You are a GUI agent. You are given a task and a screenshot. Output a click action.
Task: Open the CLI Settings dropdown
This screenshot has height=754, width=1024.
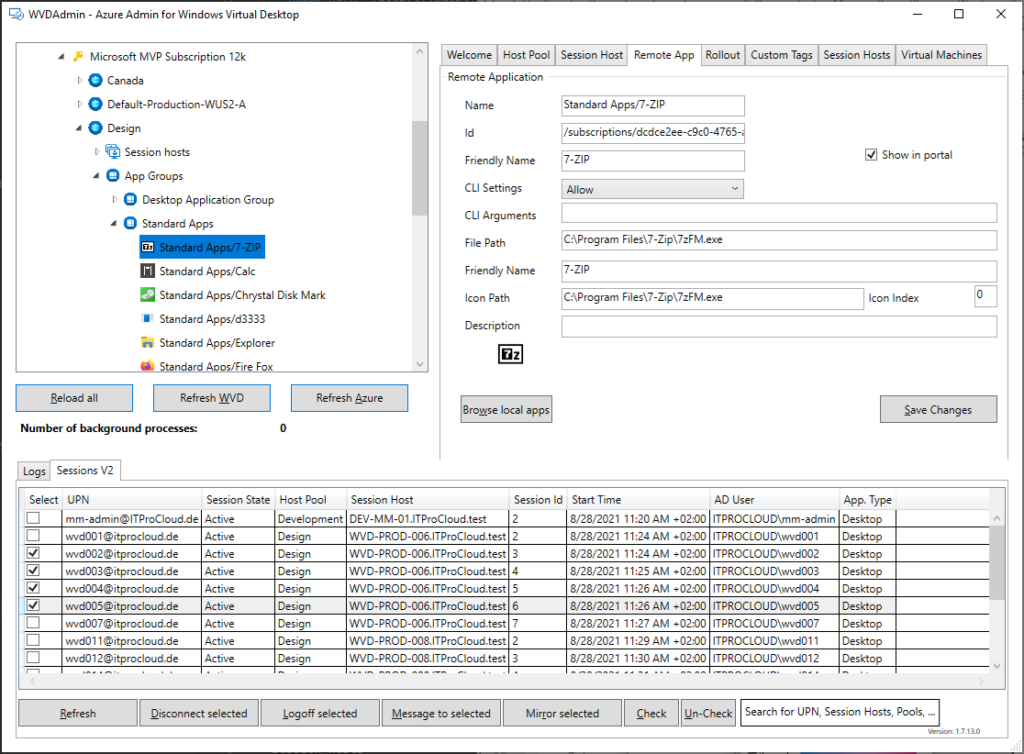[x=653, y=189]
